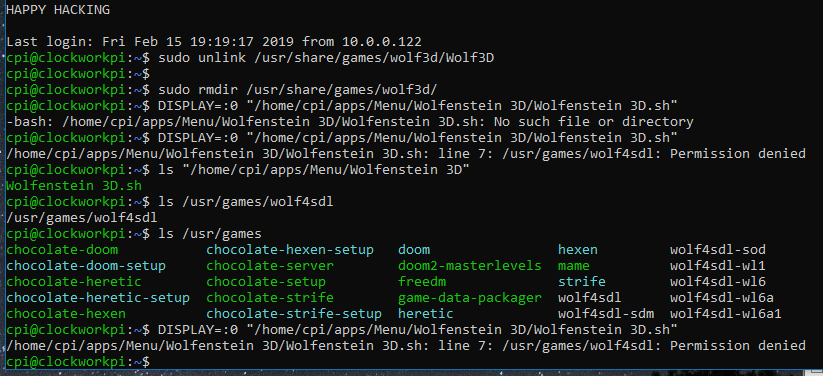Click the 'wolf4sdl-sdm' filename

pos(606,314)
